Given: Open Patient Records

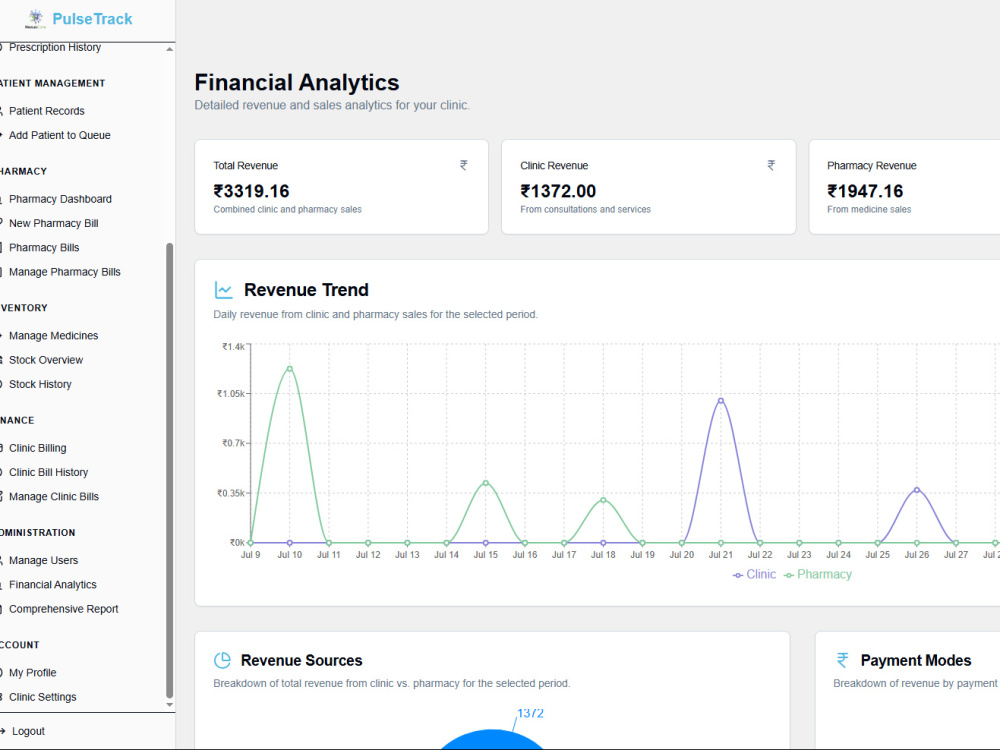Looking at the screenshot, I should tap(47, 111).
